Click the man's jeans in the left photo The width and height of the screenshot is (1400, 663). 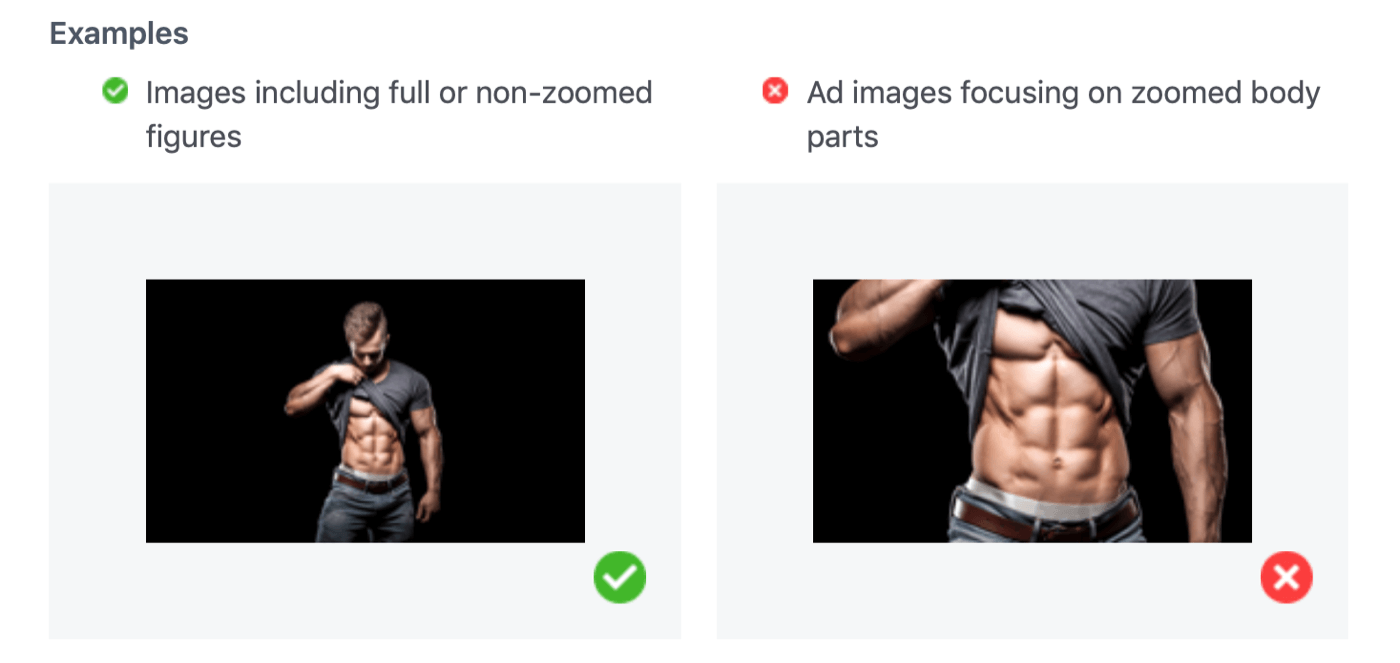365,515
